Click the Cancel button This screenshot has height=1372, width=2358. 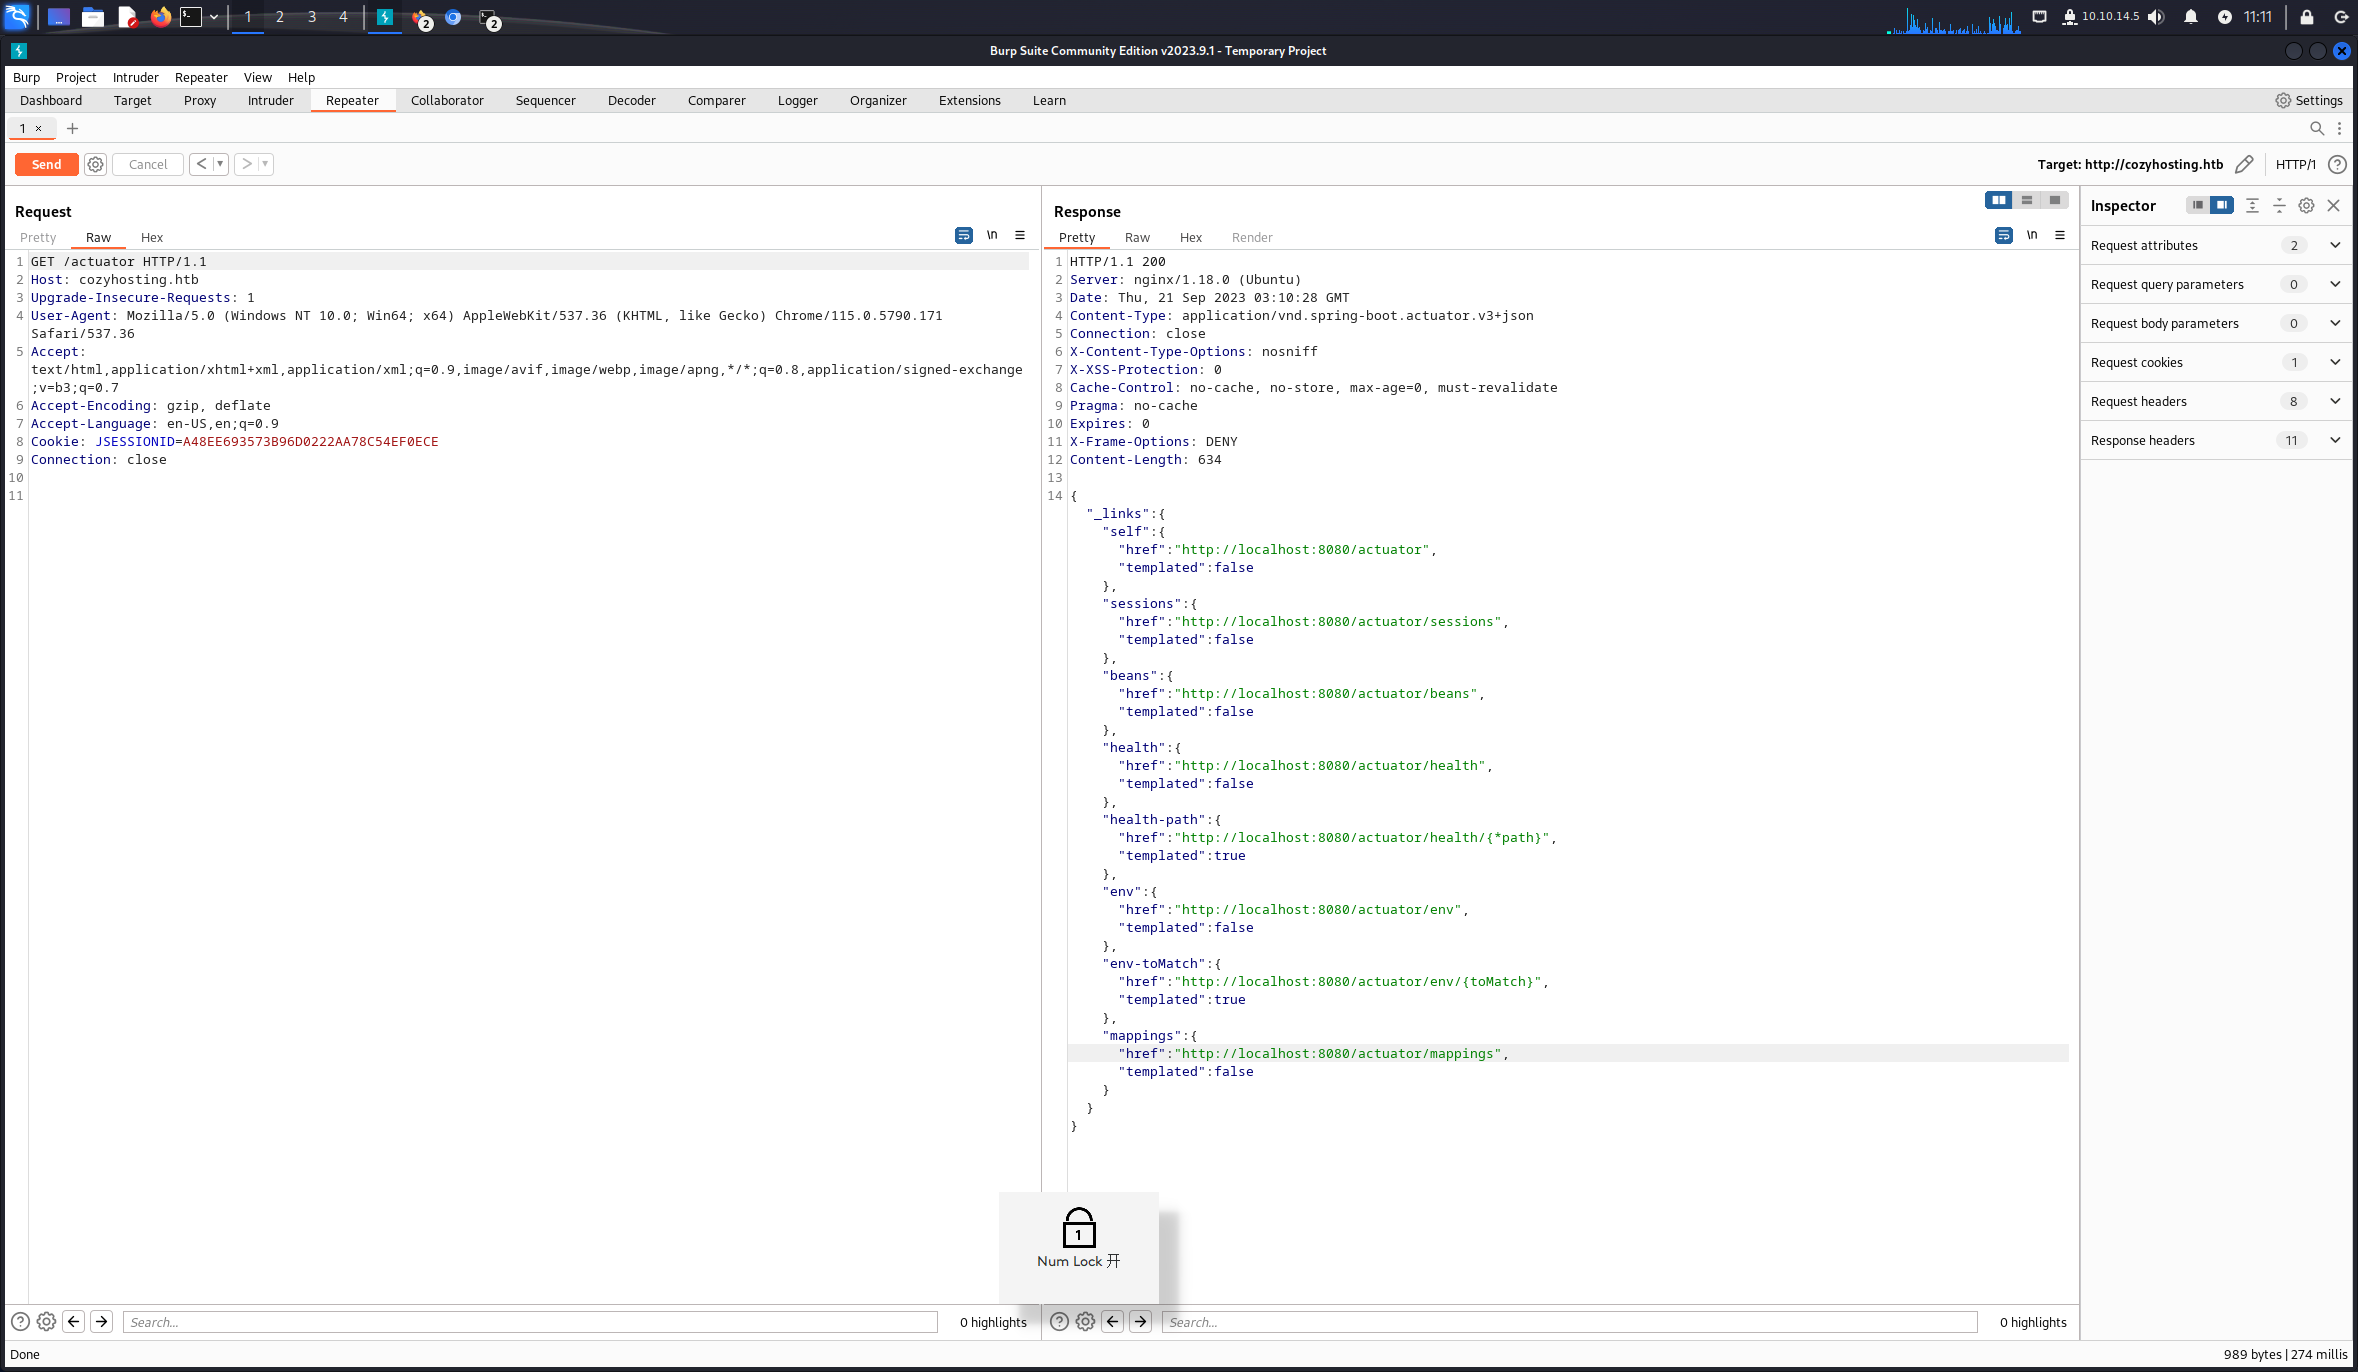click(x=148, y=164)
